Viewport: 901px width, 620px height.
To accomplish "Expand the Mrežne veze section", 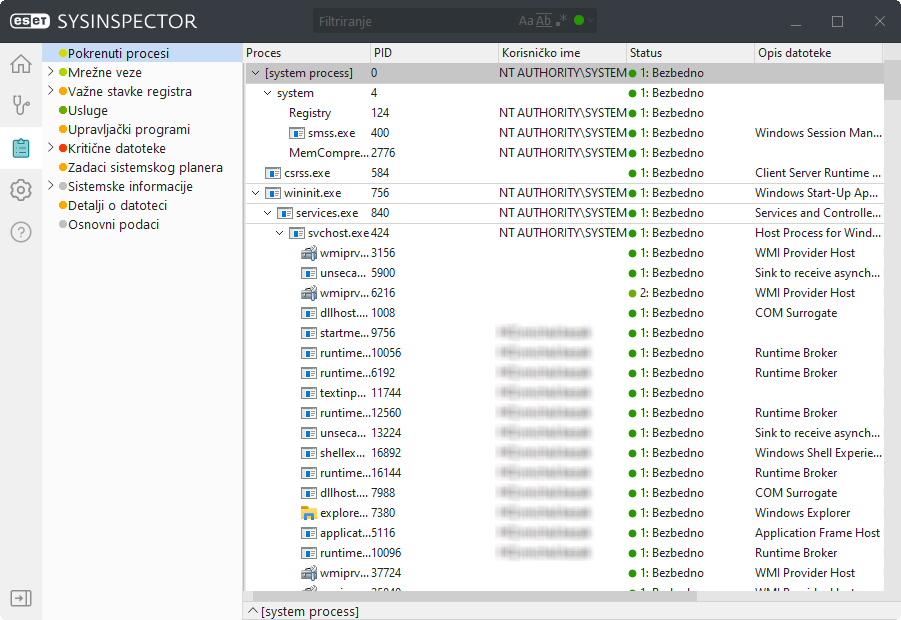I will click(x=49, y=72).
